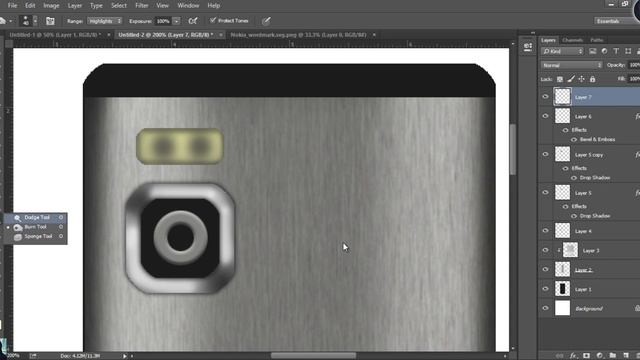Open the Range Highlights dropdown

104,21
